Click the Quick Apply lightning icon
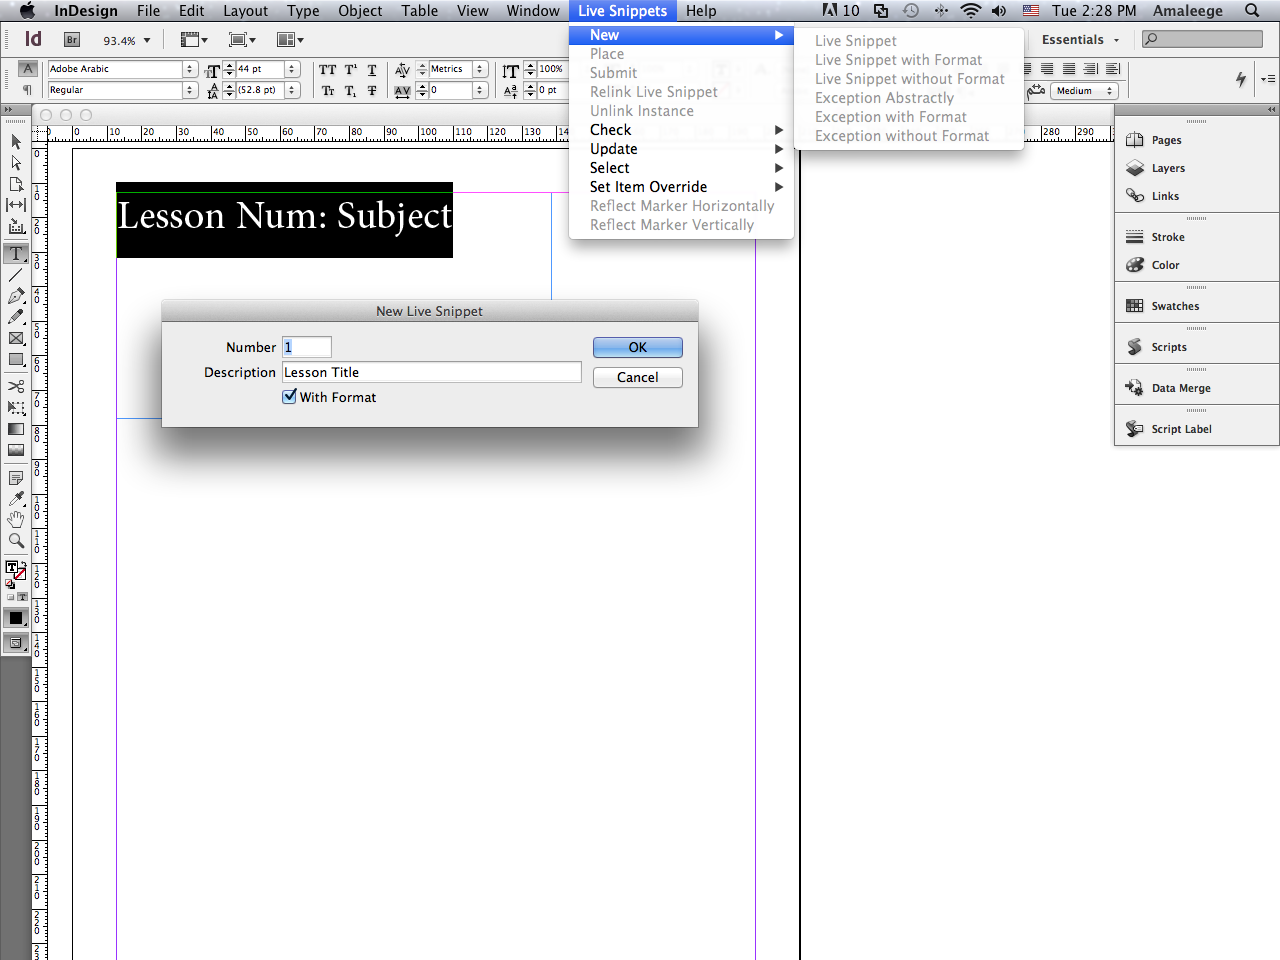 1241,79
